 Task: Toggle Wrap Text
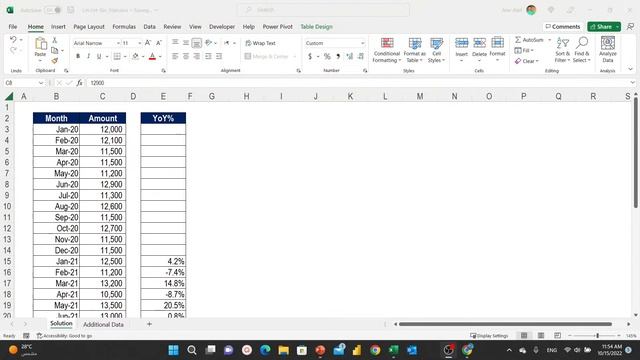260,43
